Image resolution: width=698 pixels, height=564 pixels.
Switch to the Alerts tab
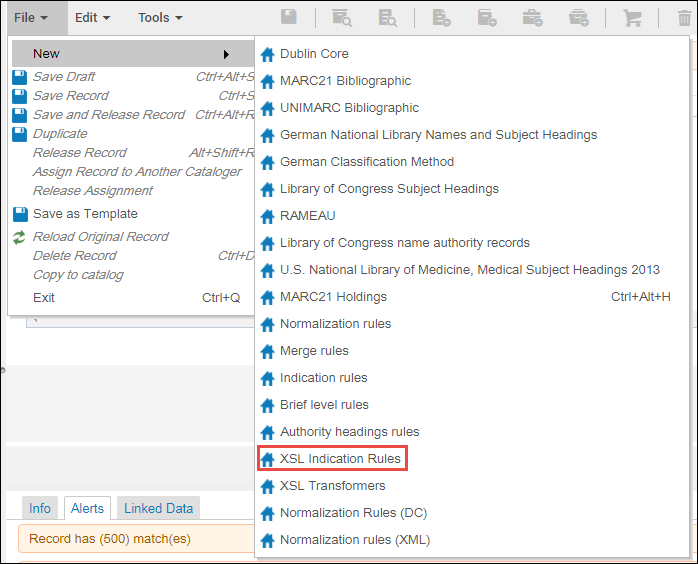[87, 508]
